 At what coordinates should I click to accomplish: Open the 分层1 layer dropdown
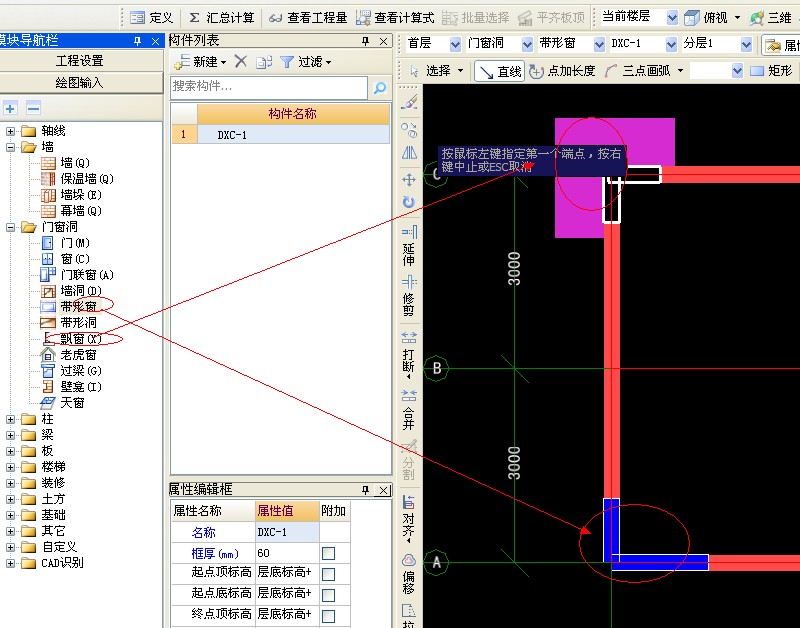(746, 44)
